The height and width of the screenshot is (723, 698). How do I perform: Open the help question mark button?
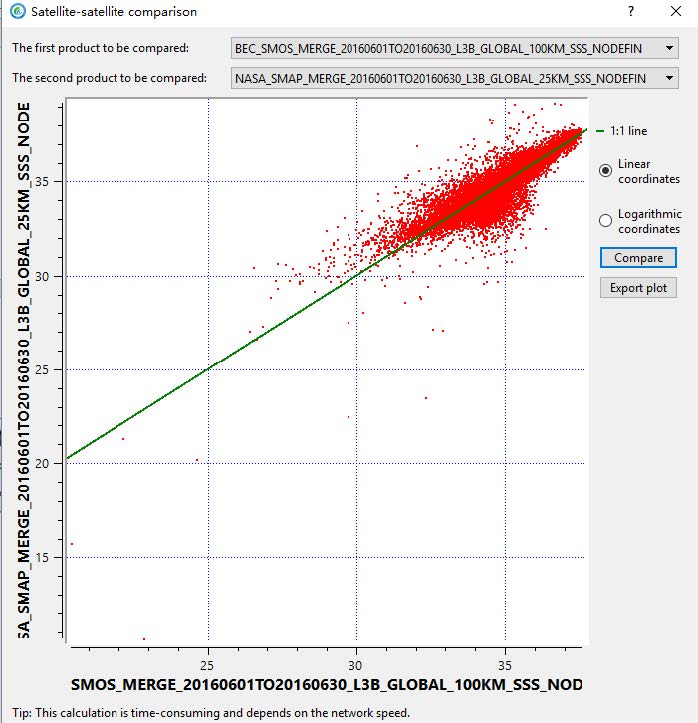click(631, 11)
